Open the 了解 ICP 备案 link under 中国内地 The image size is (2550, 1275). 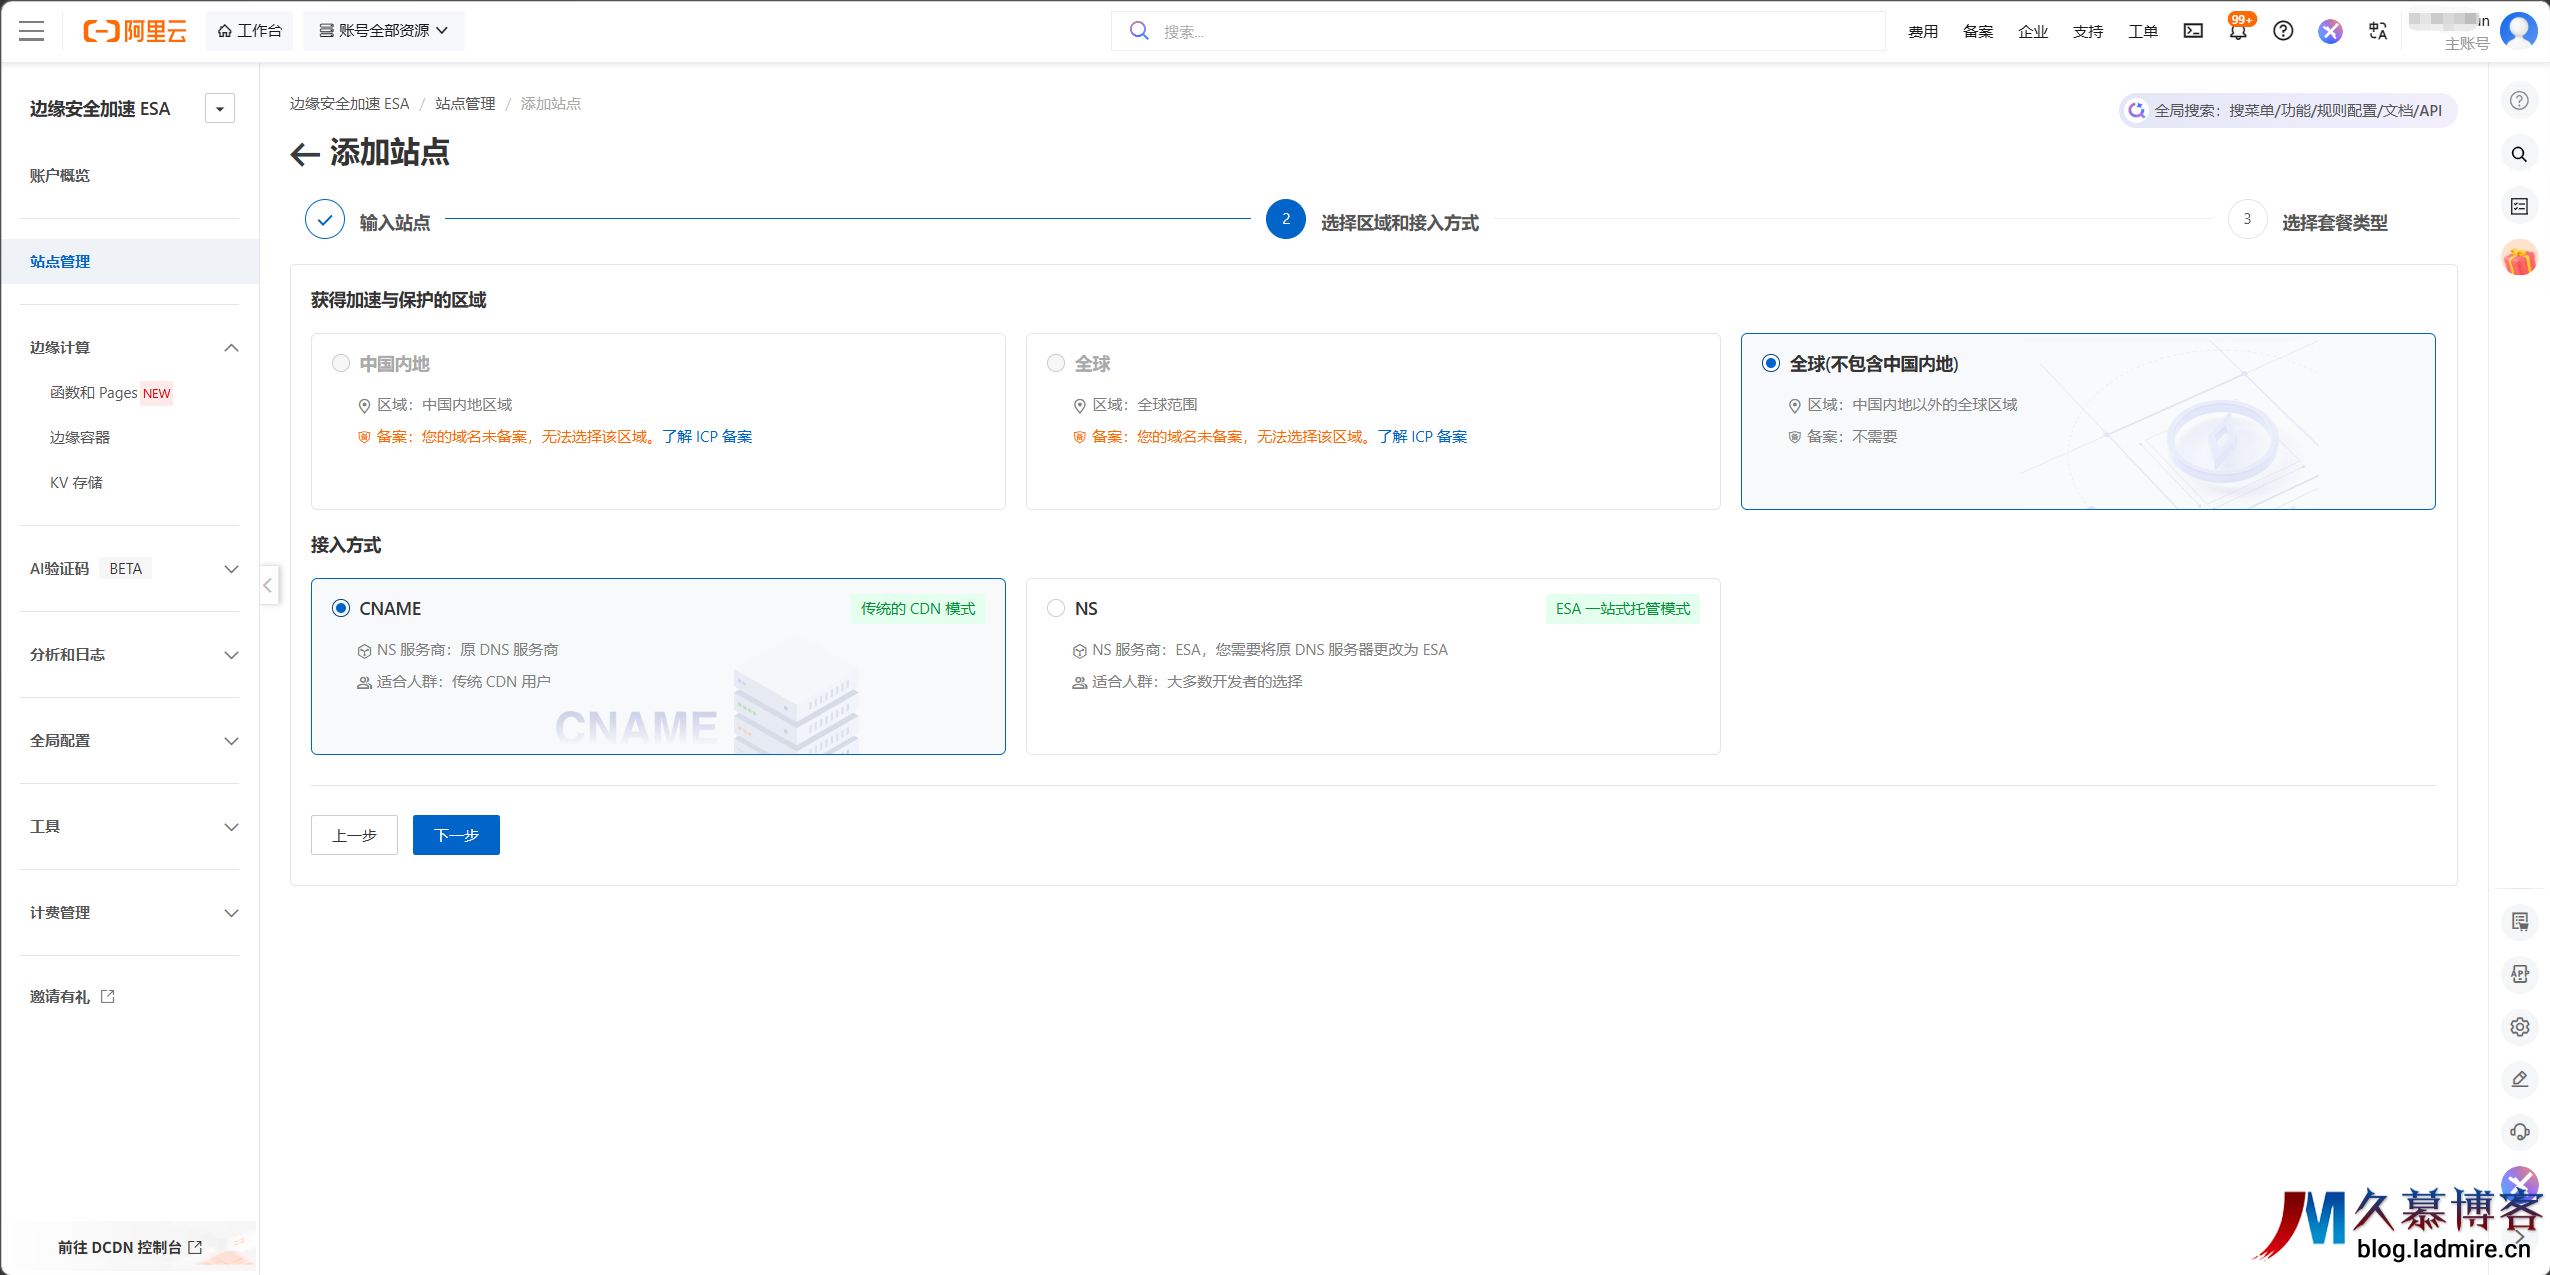point(707,437)
